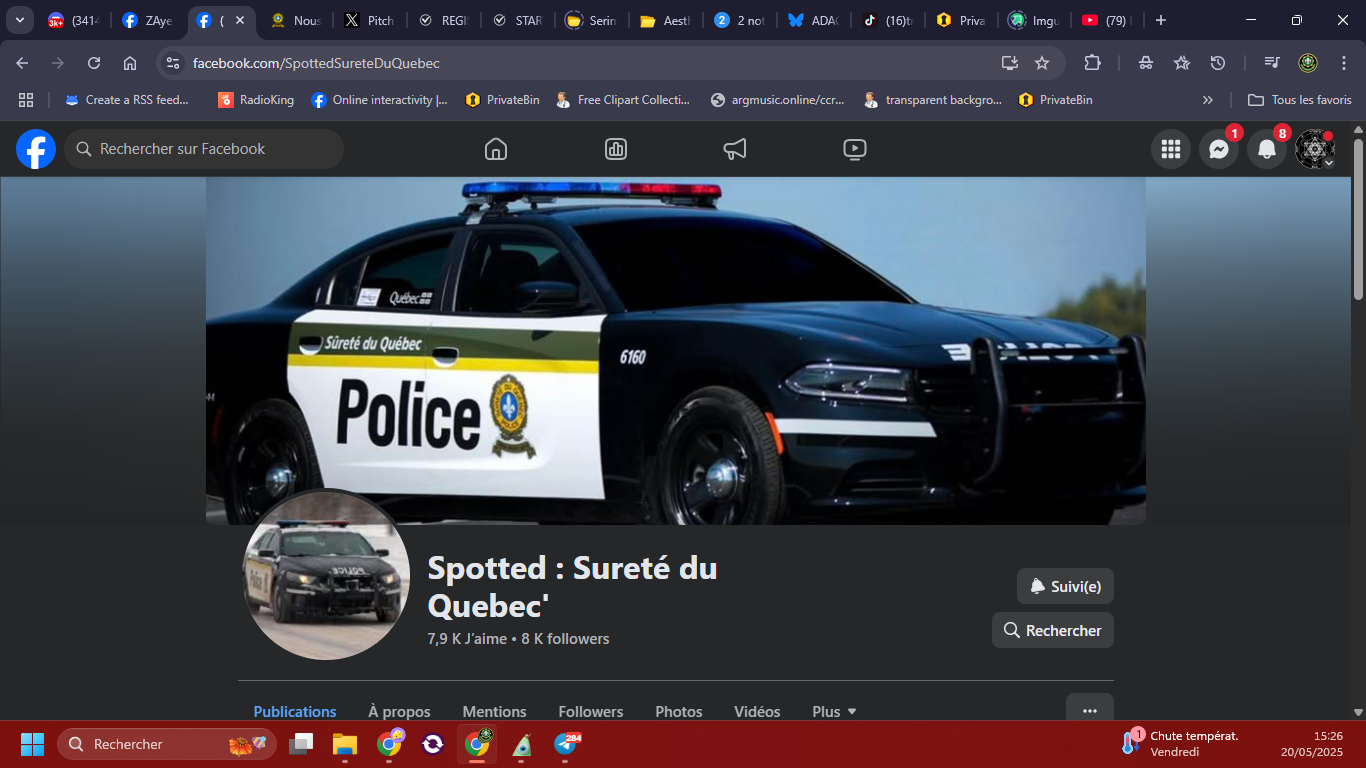This screenshot has height=768, width=1366.
Task: Open the Tous les favoris folder
Action: pyautogui.click(x=1300, y=100)
